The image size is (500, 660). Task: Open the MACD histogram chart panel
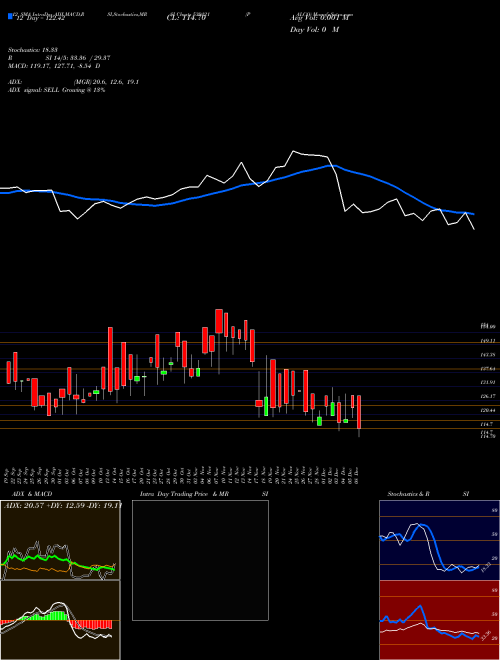click(x=60, y=620)
